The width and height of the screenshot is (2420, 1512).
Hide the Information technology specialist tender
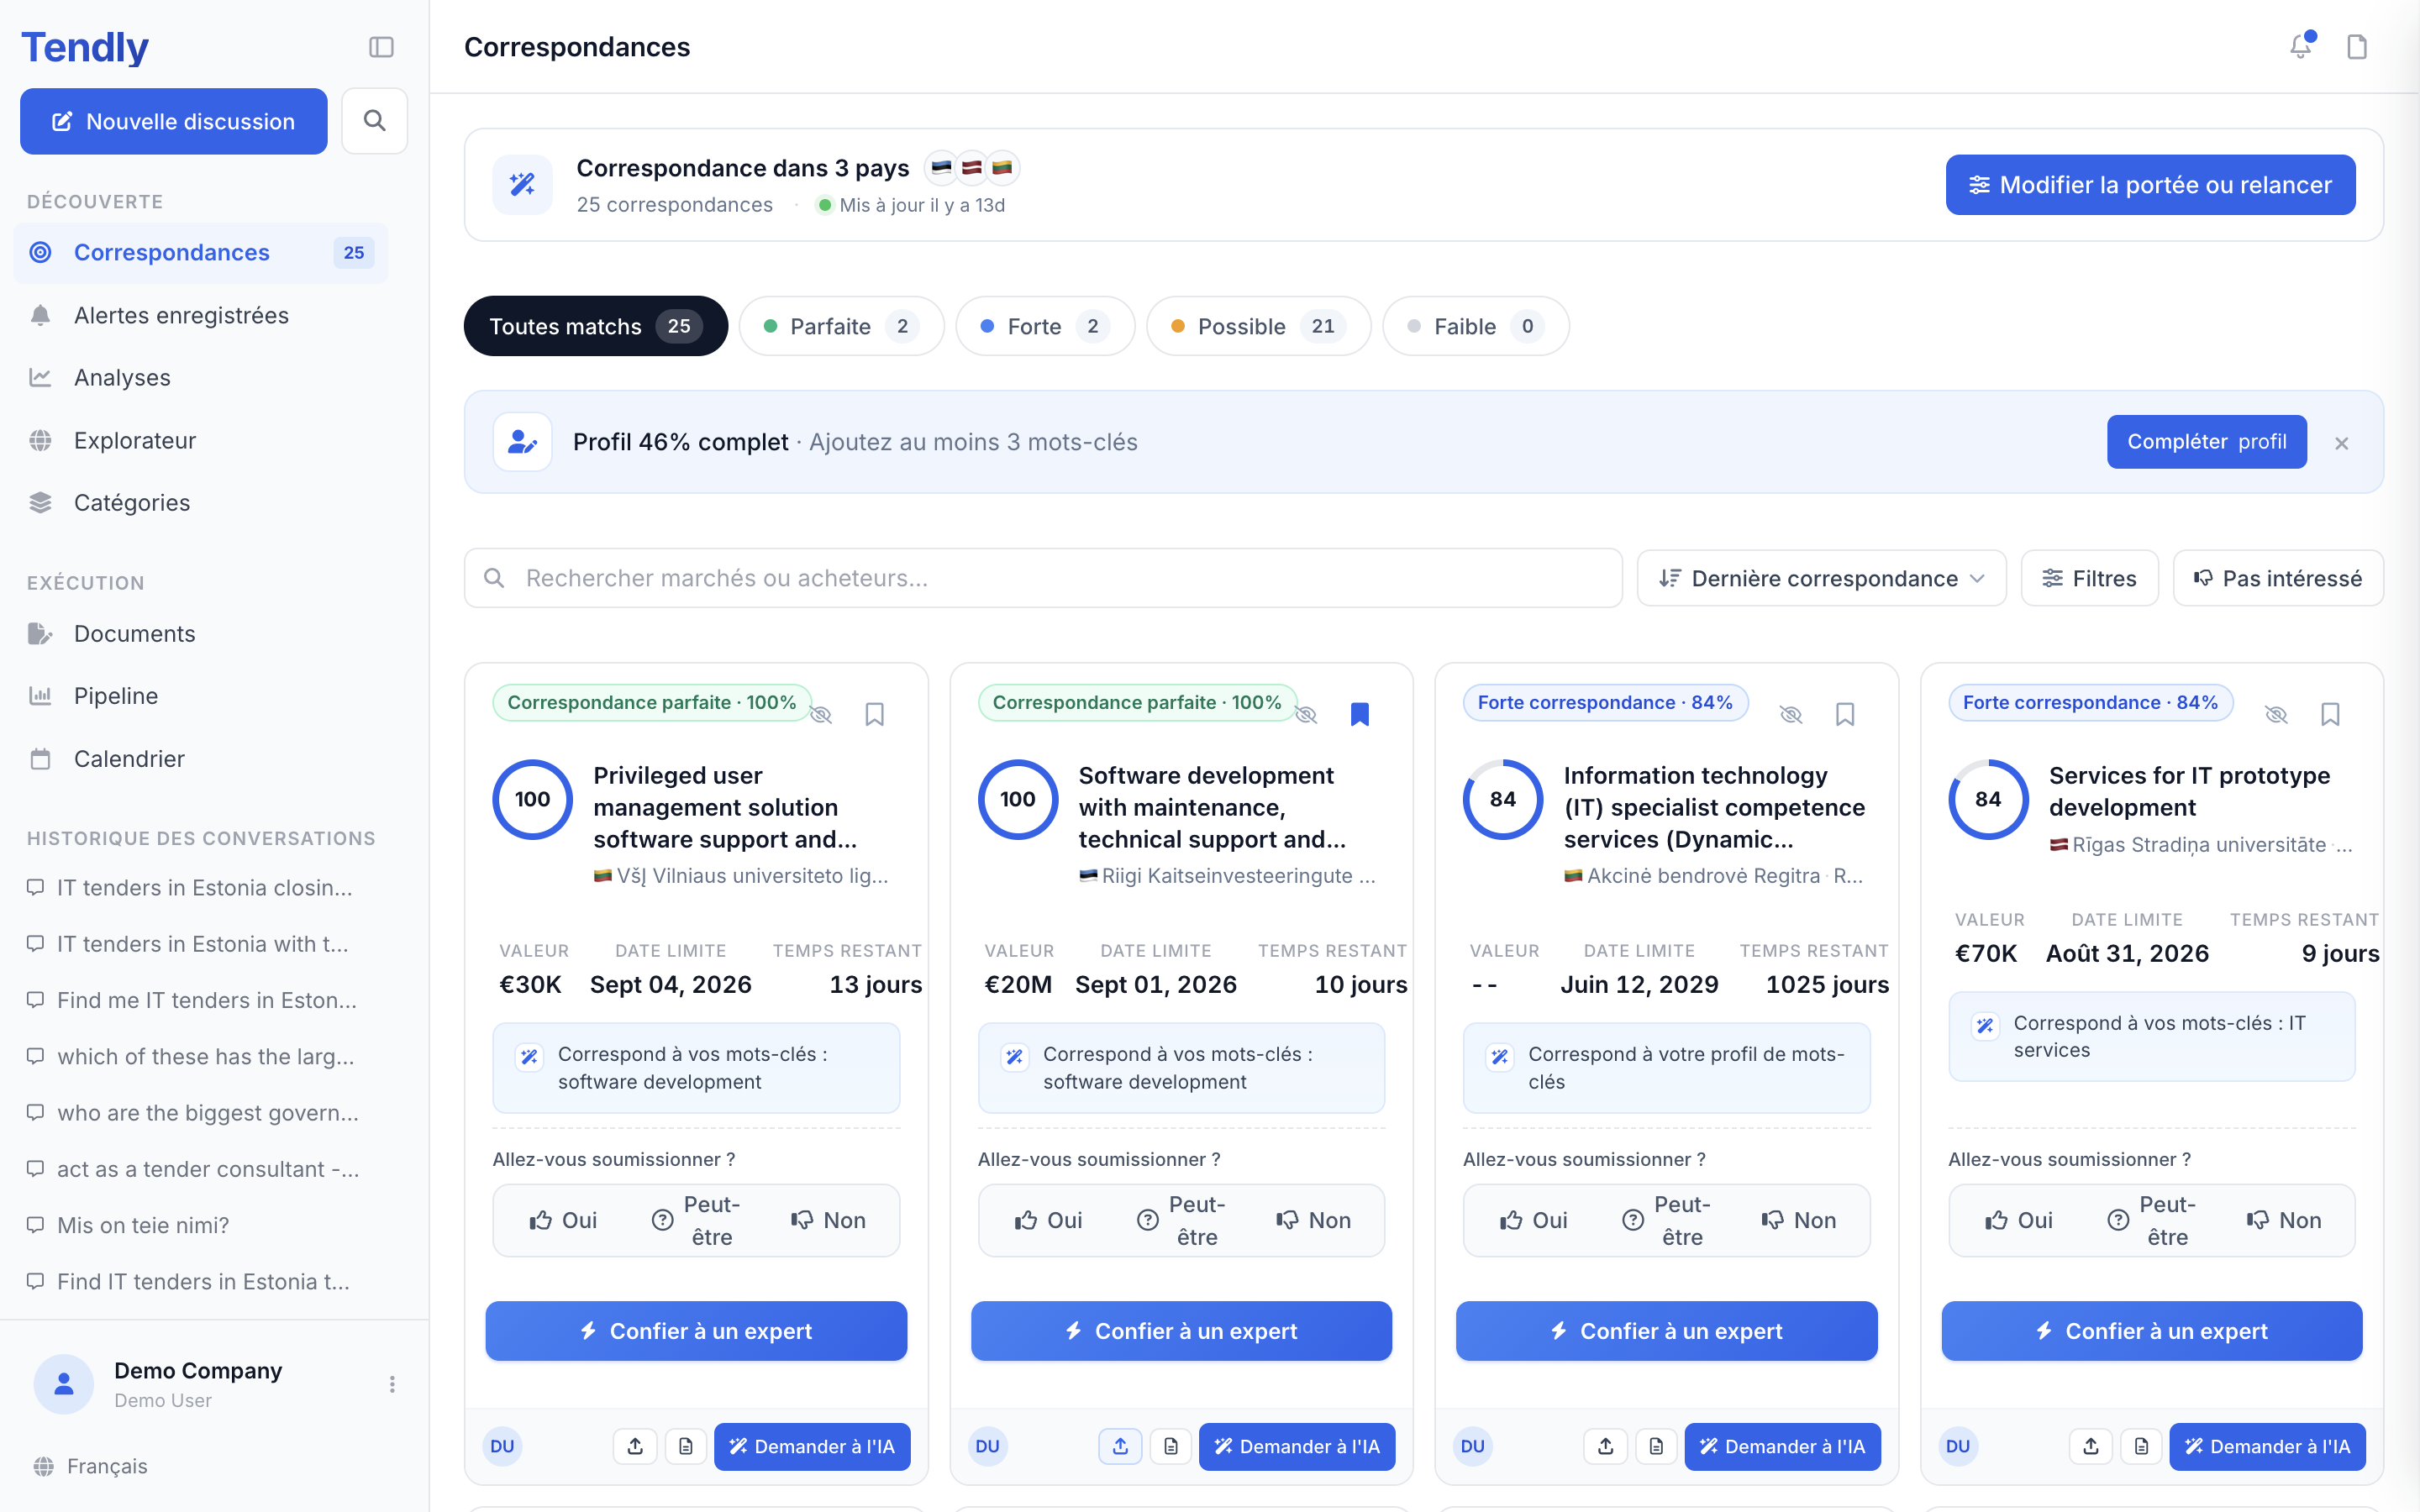pyautogui.click(x=1791, y=714)
